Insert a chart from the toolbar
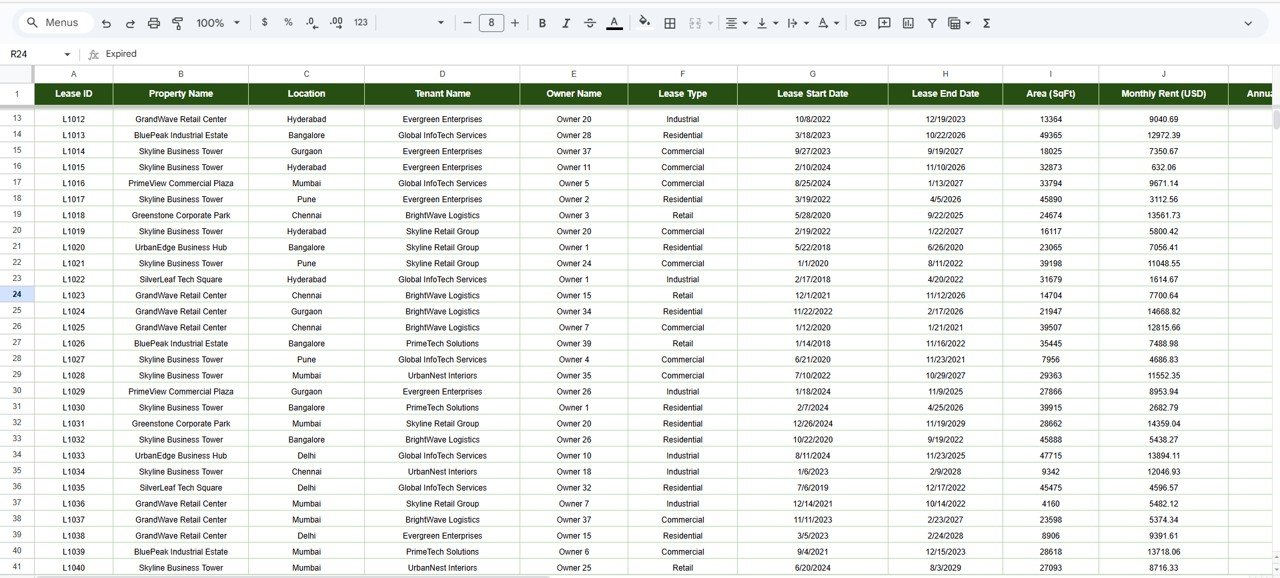The width and height of the screenshot is (1280, 578). (908, 23)
